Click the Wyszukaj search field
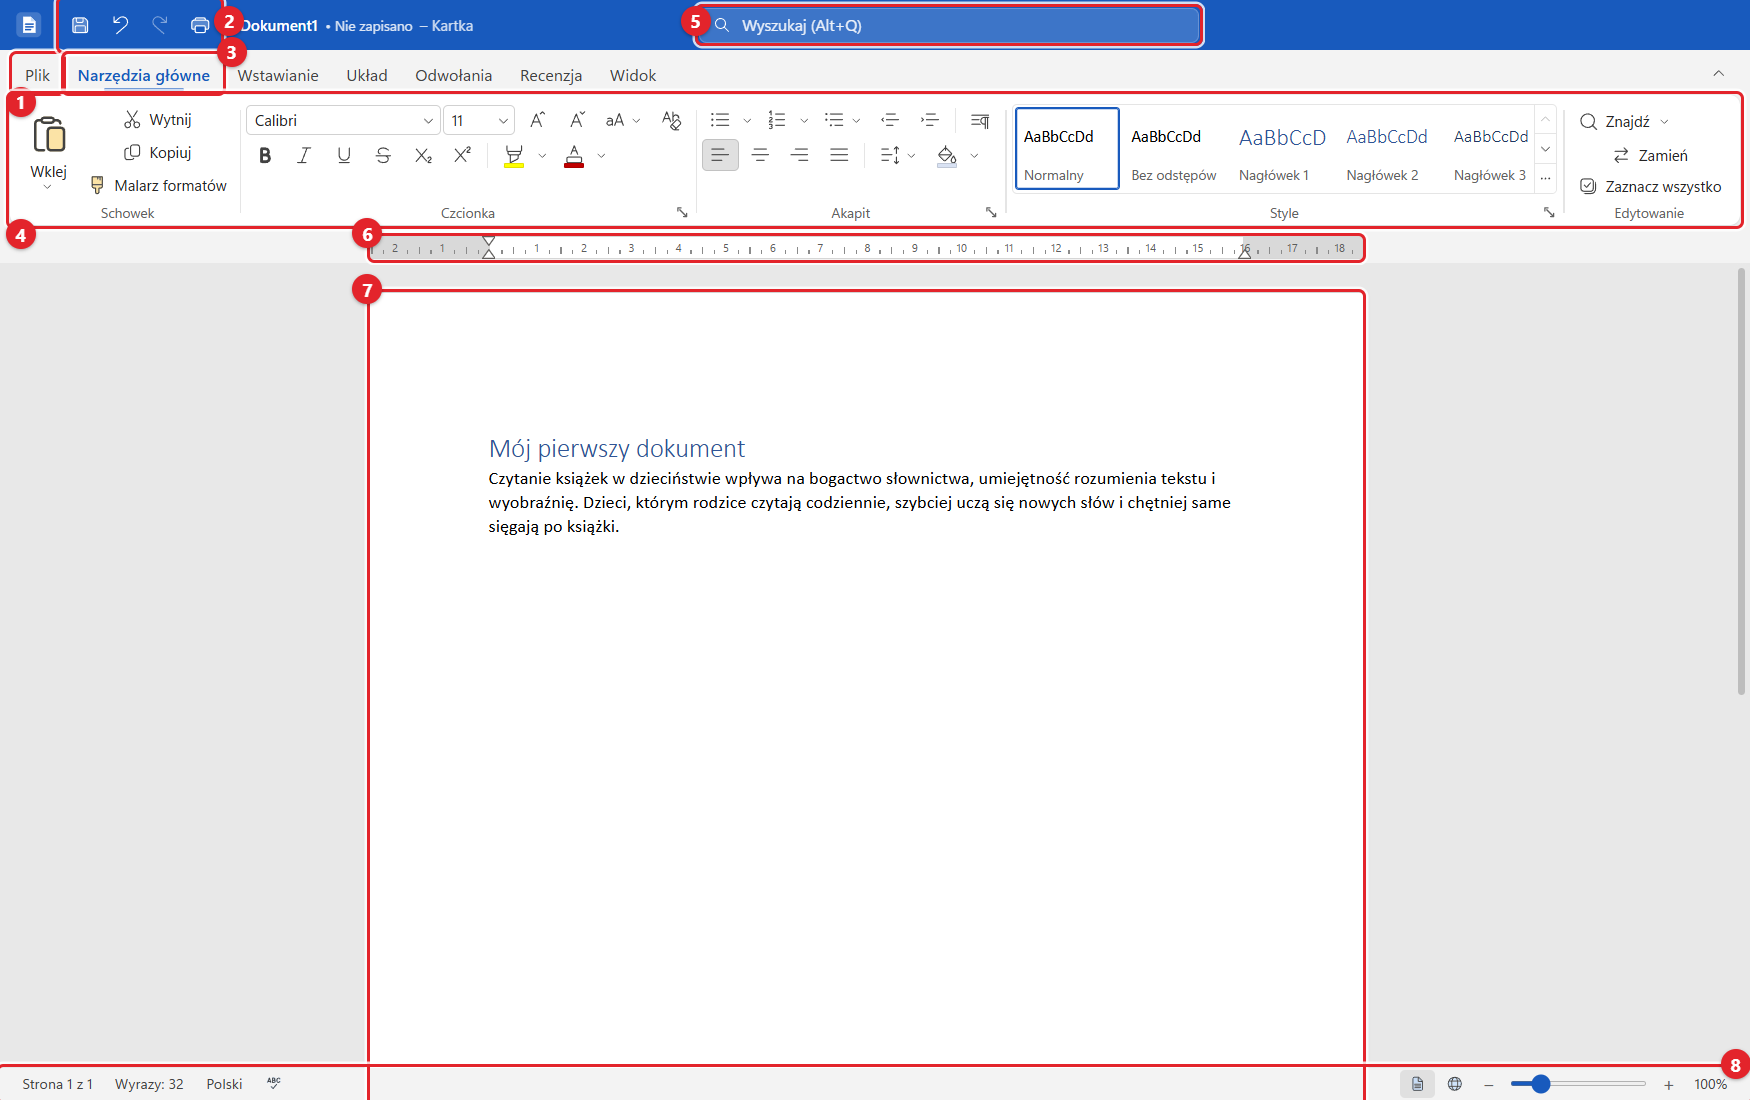 click(948, 25)
